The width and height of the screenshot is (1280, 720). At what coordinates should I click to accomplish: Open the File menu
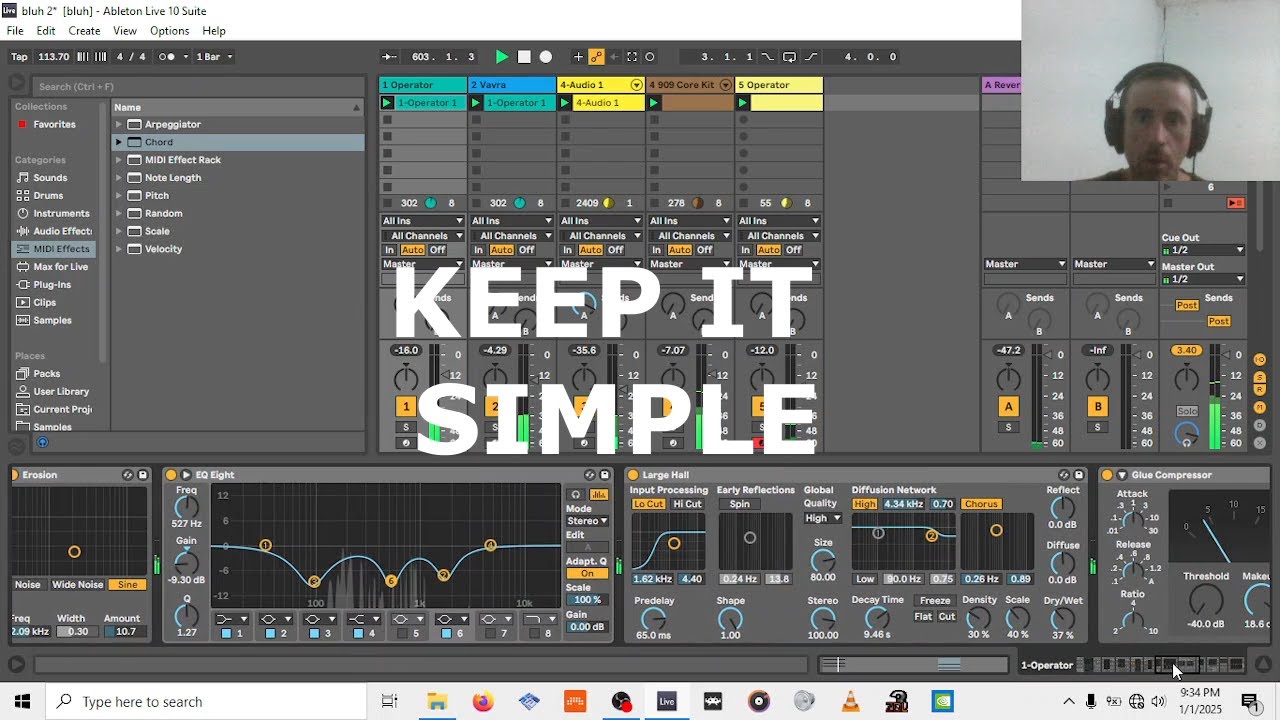click(15, 31)
